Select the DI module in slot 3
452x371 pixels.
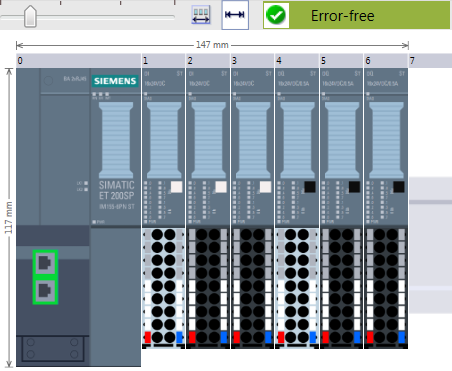click(253, 148)
